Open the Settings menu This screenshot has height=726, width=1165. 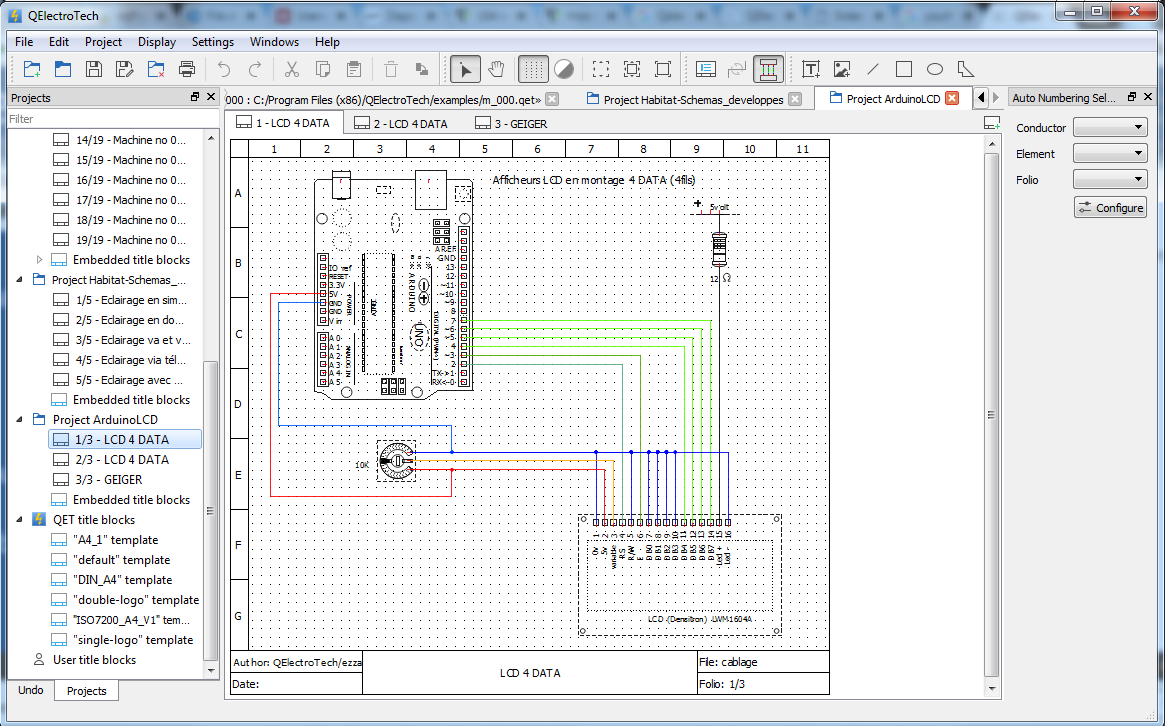click(212, 42)
